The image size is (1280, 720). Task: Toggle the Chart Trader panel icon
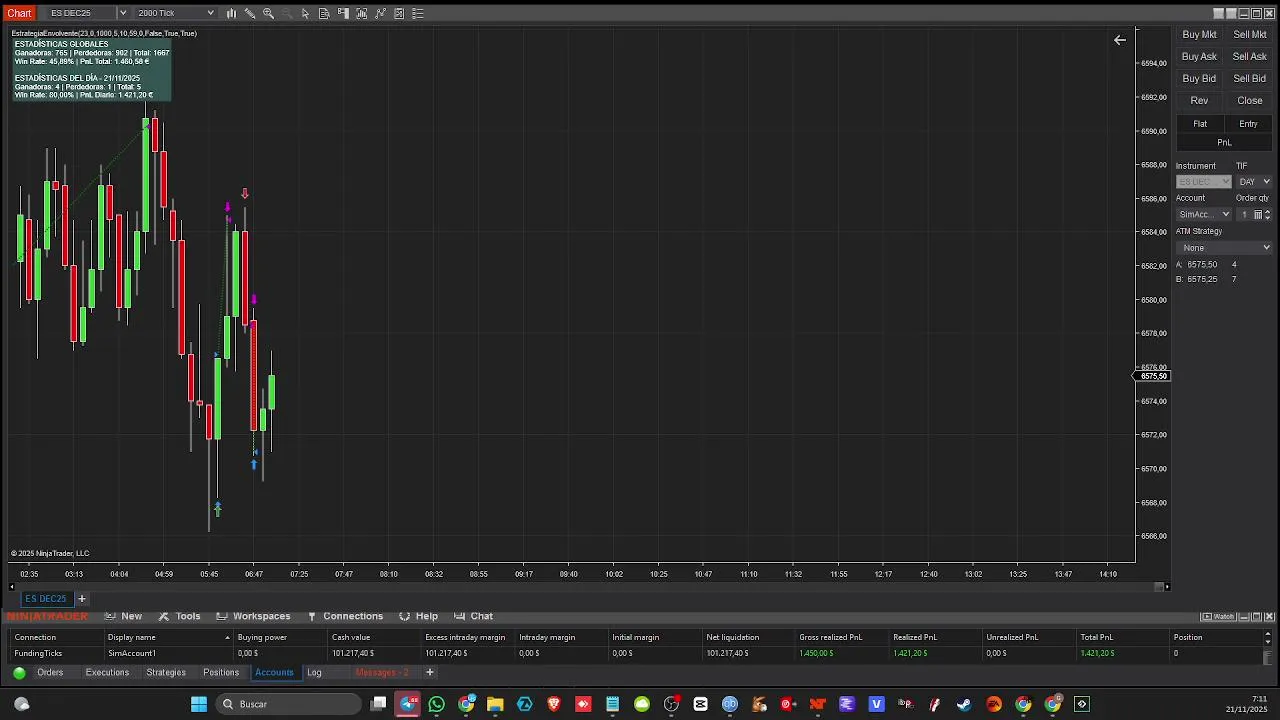[343, 13]
